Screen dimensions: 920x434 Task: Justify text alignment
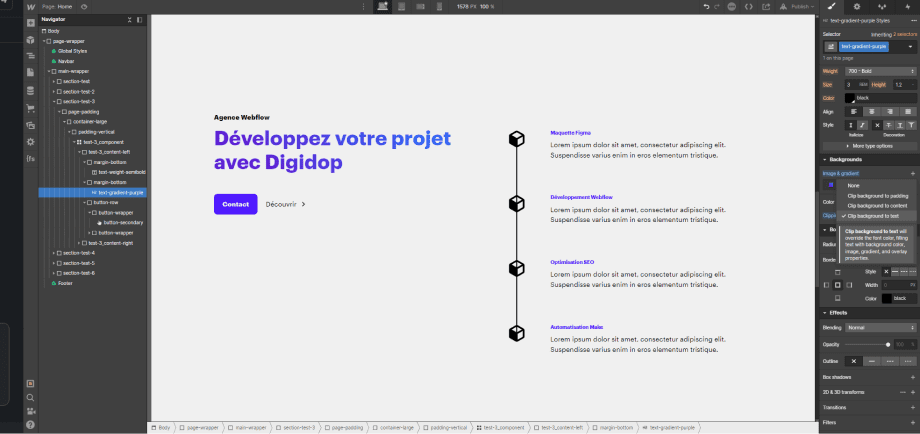click(x=908, y=111)
